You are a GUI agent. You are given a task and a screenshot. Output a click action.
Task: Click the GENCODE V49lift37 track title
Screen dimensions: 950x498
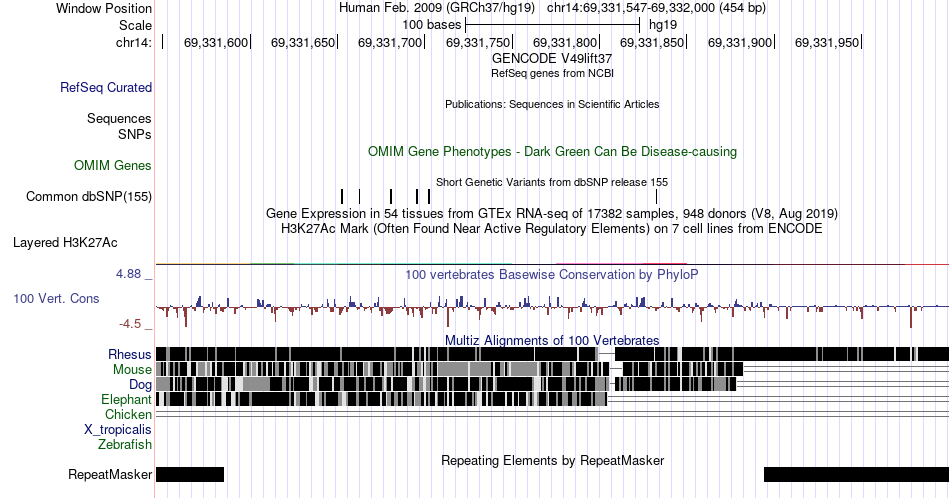552,58
